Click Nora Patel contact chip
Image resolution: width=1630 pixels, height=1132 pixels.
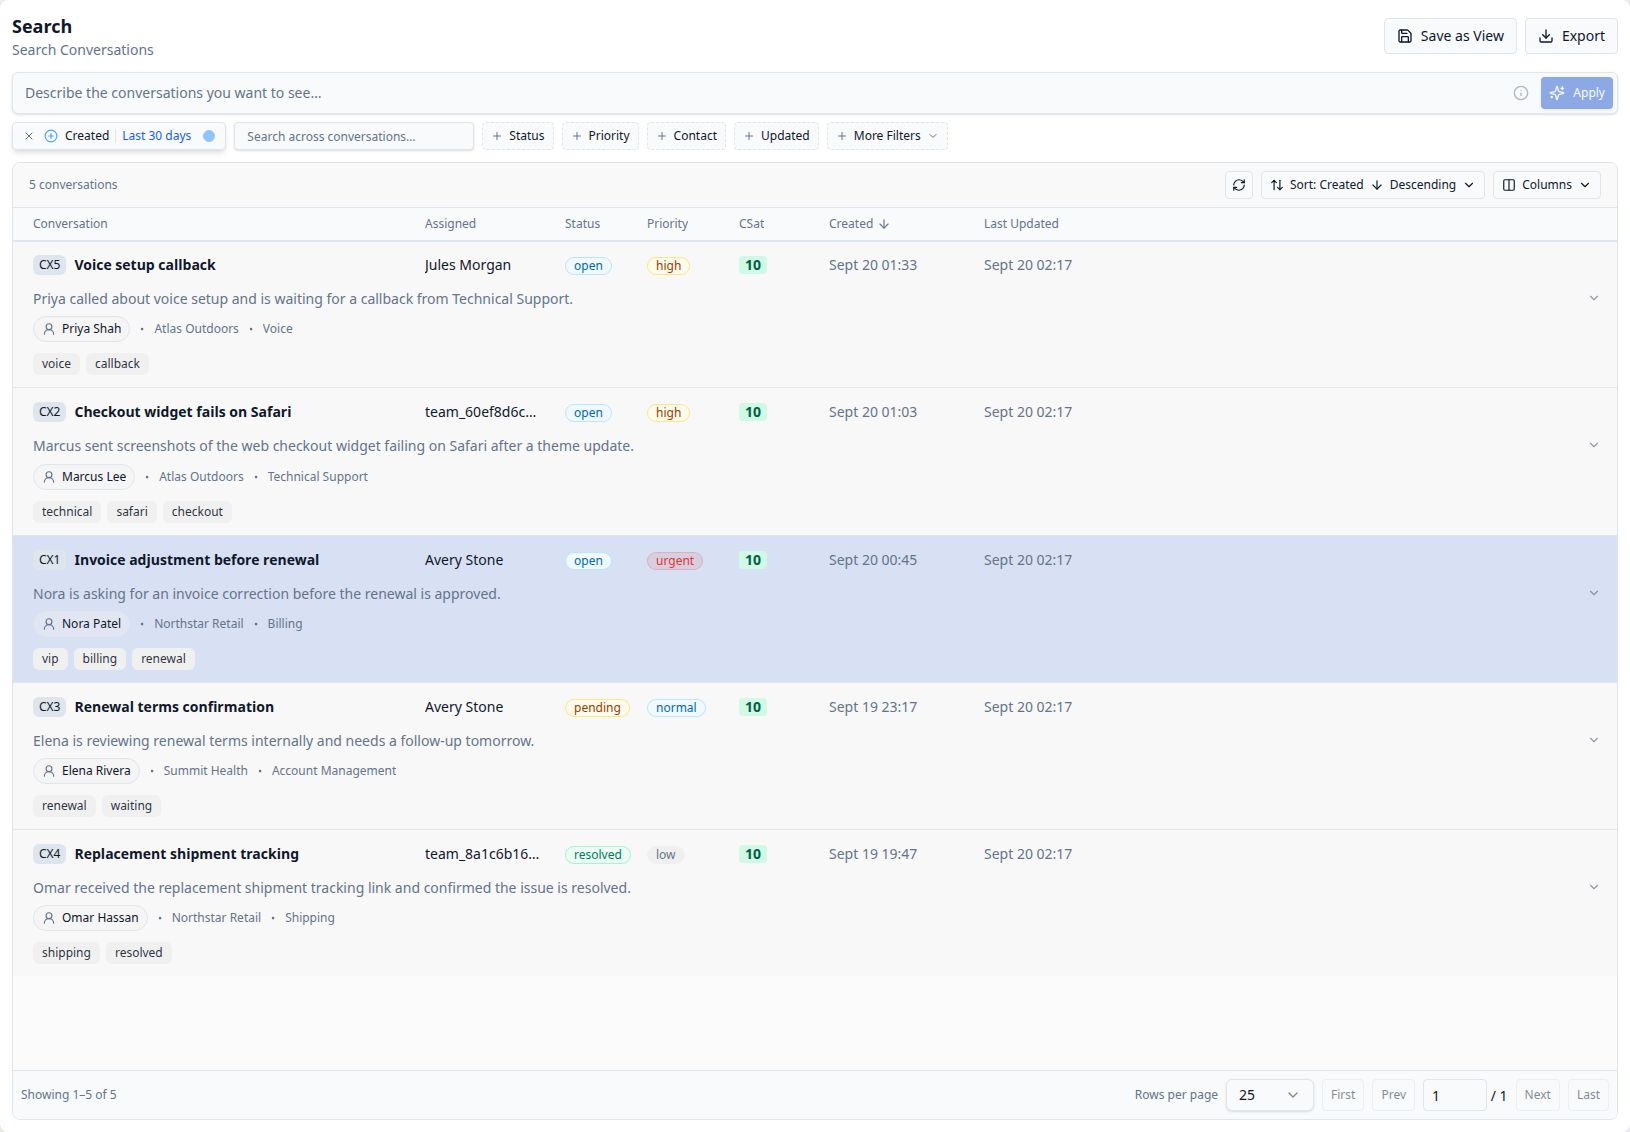point(82,624)
